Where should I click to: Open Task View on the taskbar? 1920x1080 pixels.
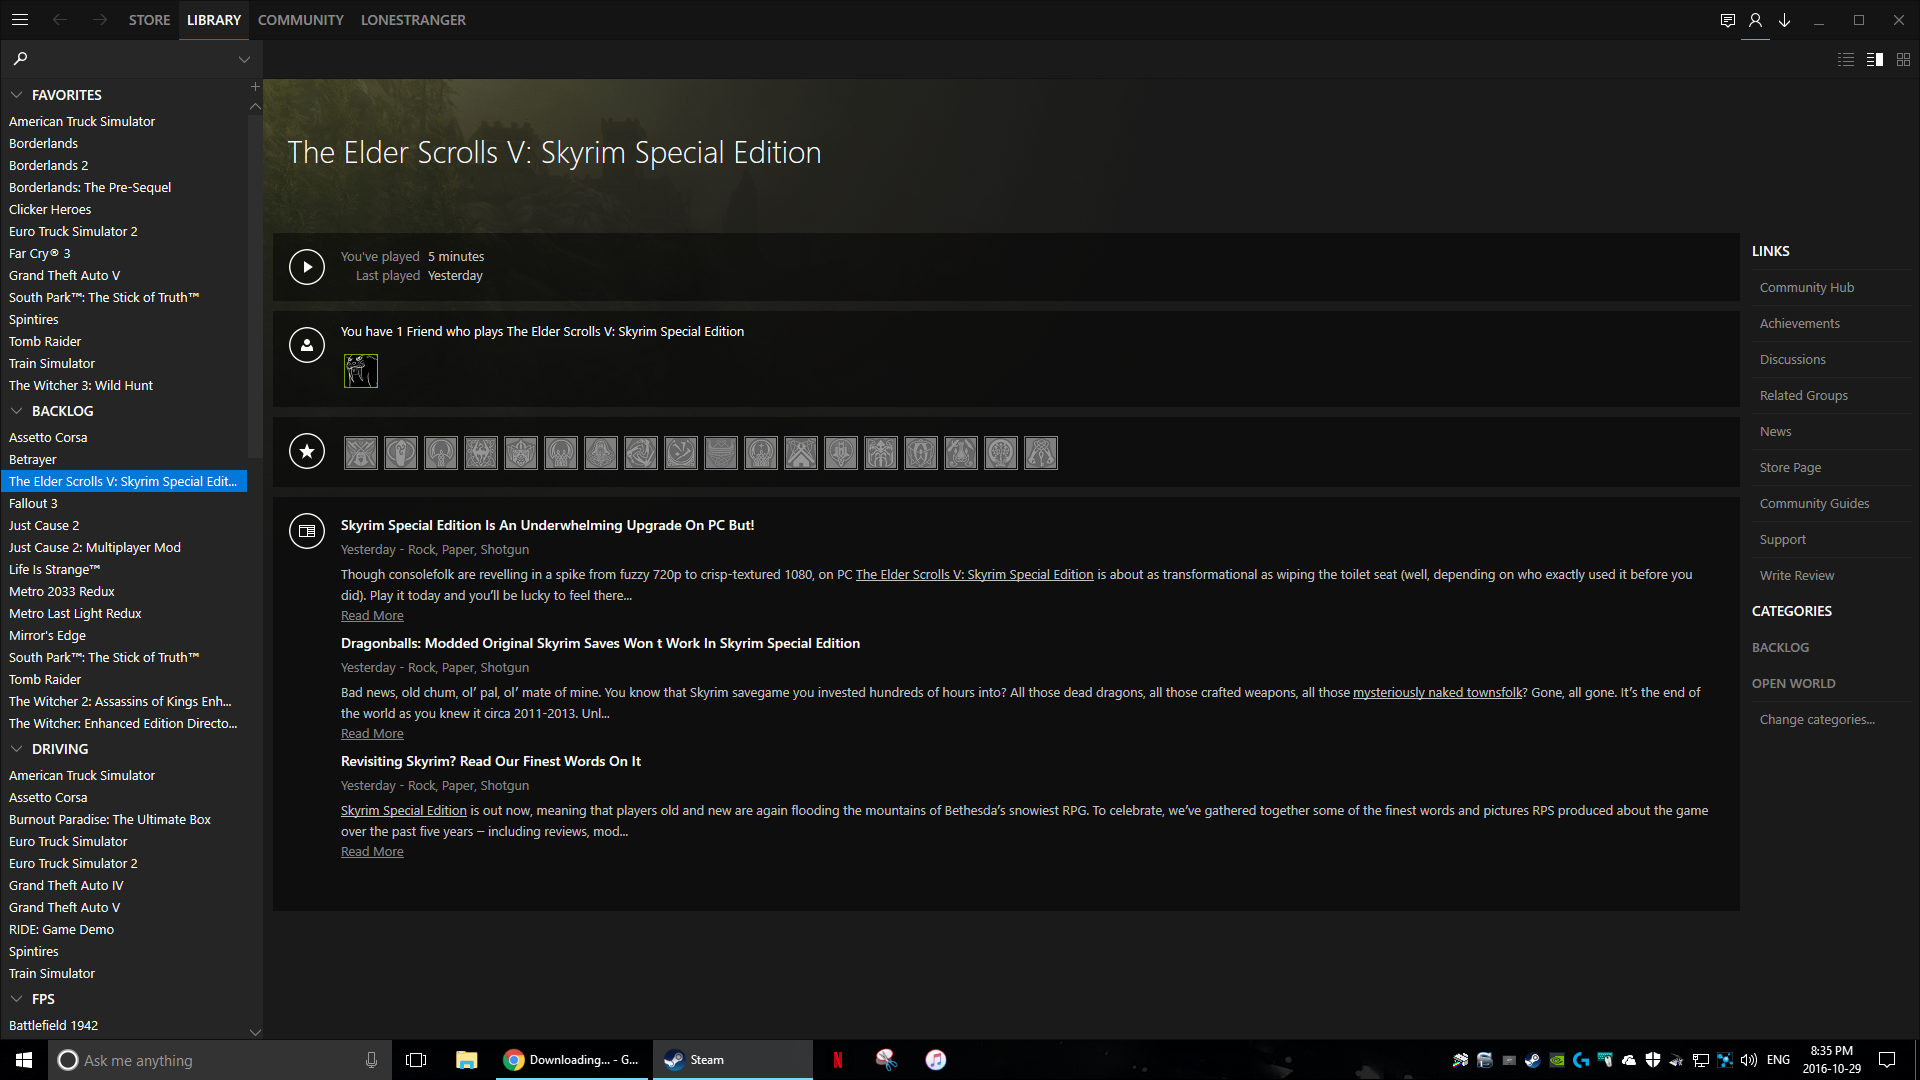[416, 1060]
